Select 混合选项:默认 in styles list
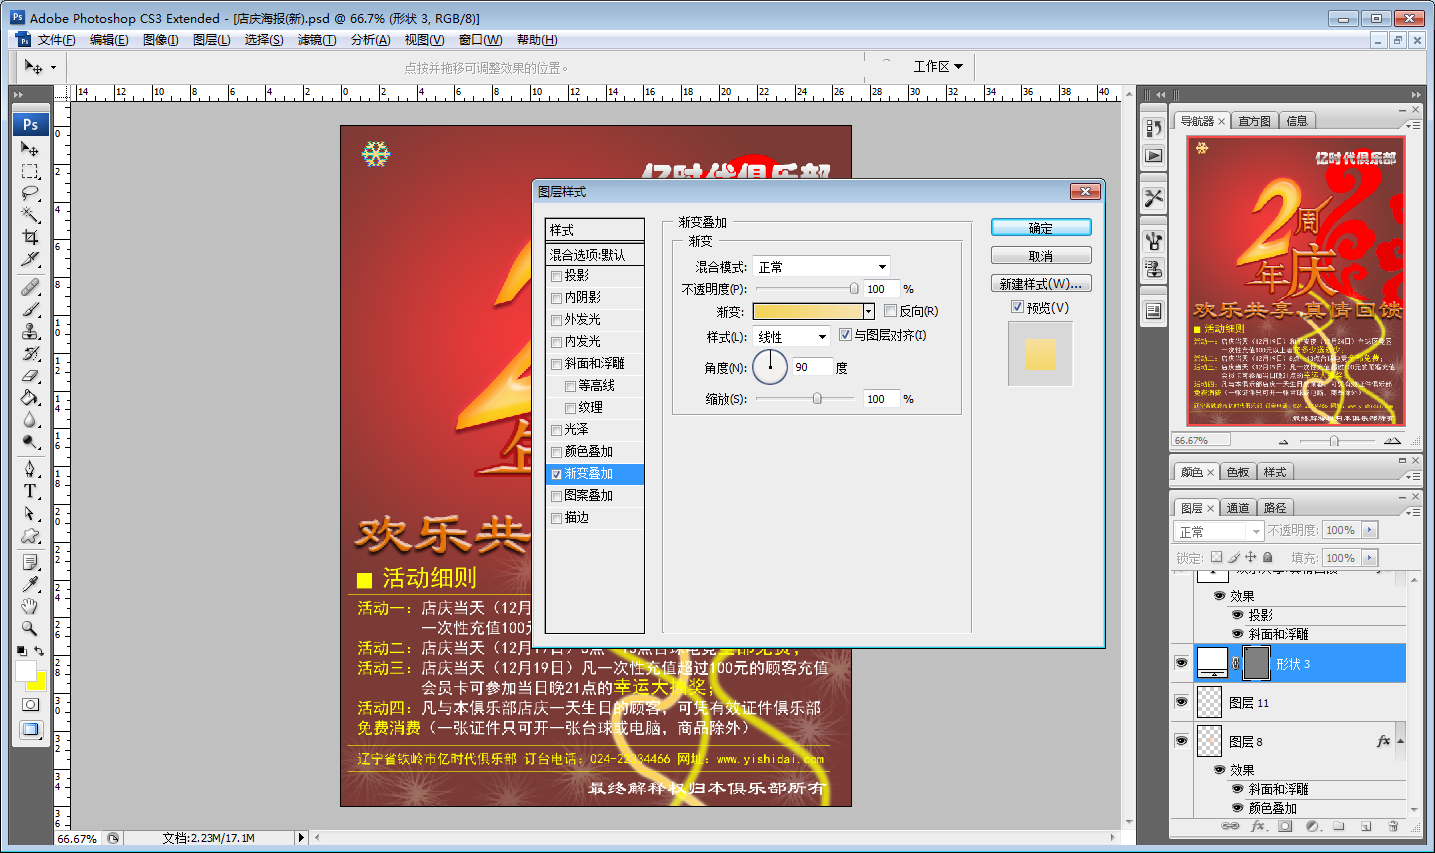Screen dimensions: 1435x853 (x=595, y=255)
